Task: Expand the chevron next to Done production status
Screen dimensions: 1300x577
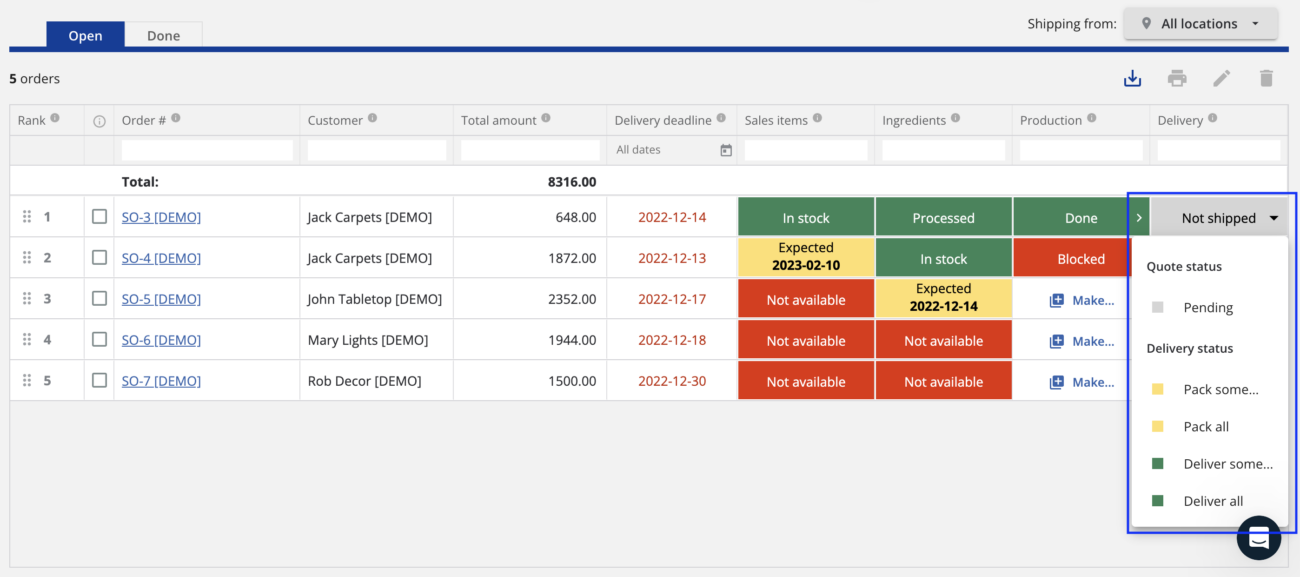Action: click(x=1139, y=216)
